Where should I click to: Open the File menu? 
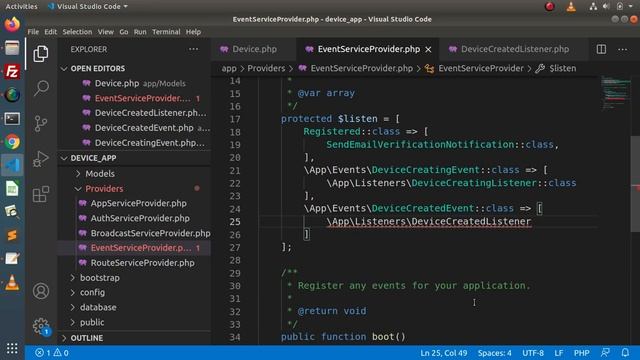click(33, 32)
